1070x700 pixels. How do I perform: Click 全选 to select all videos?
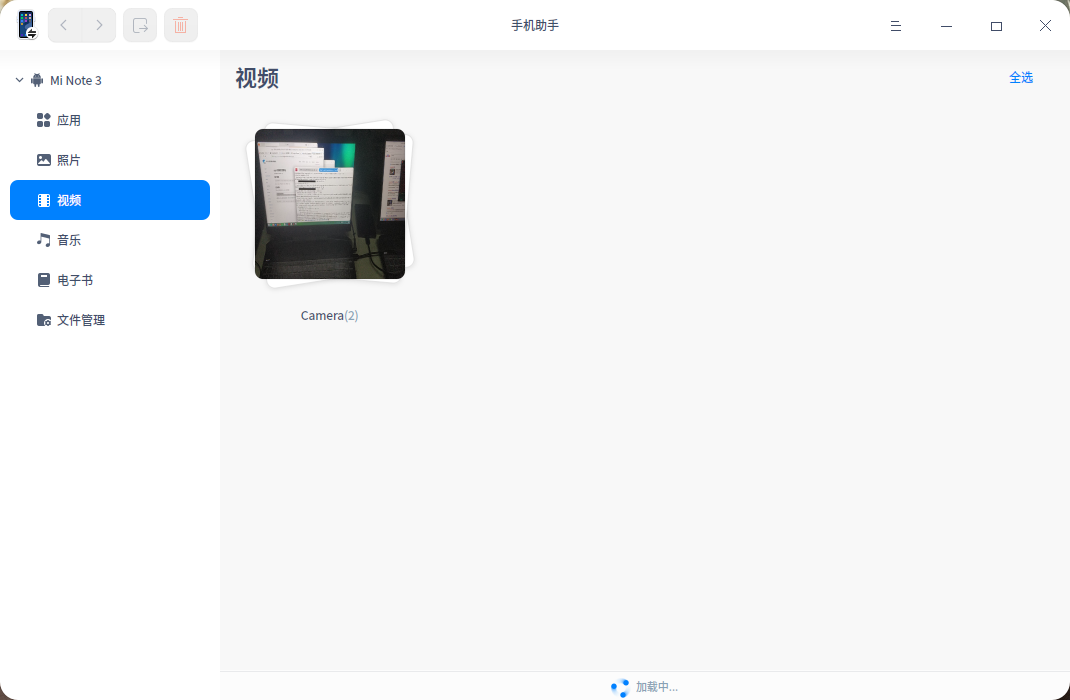(x=1021, y=78)
